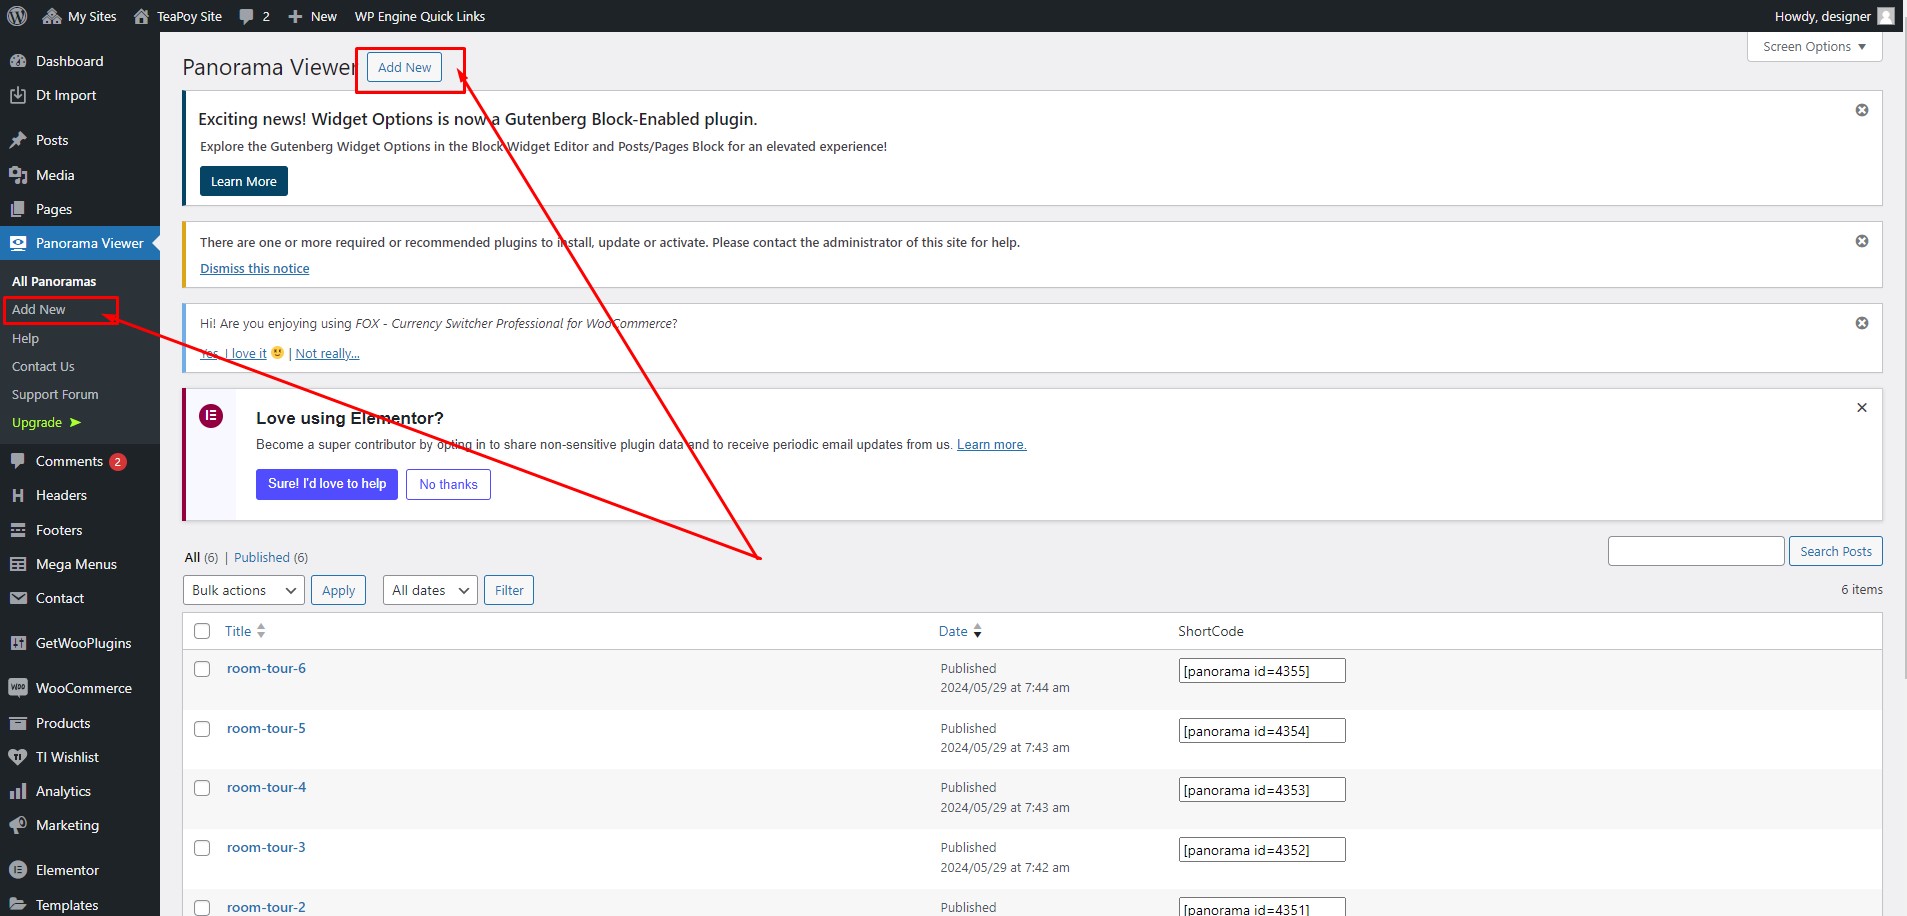Select All Panoramas submenu item

click(54, 281)
